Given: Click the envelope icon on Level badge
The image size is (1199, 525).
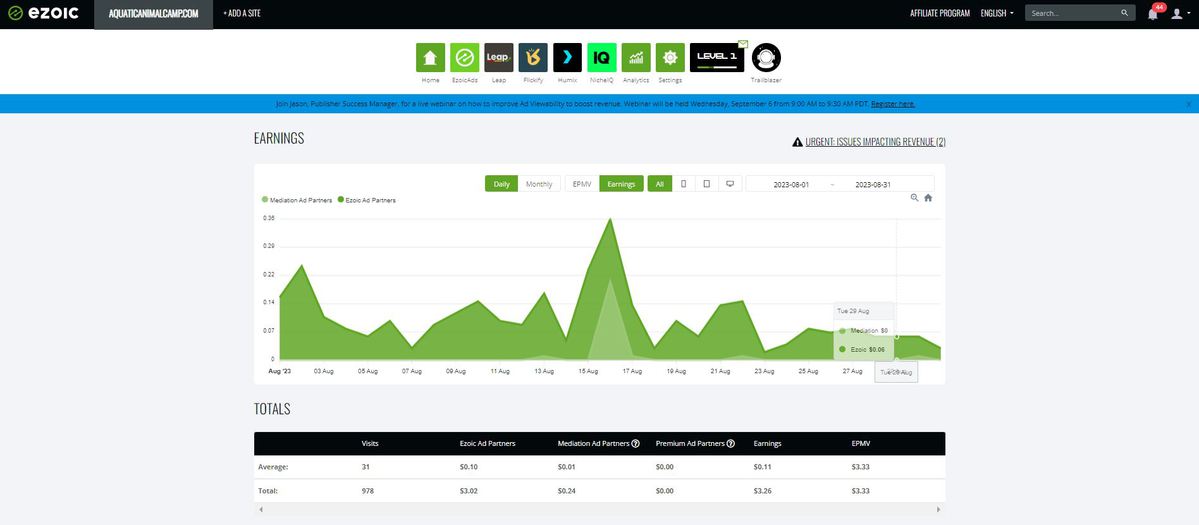Looking at the screenshot, I should 742,44.
